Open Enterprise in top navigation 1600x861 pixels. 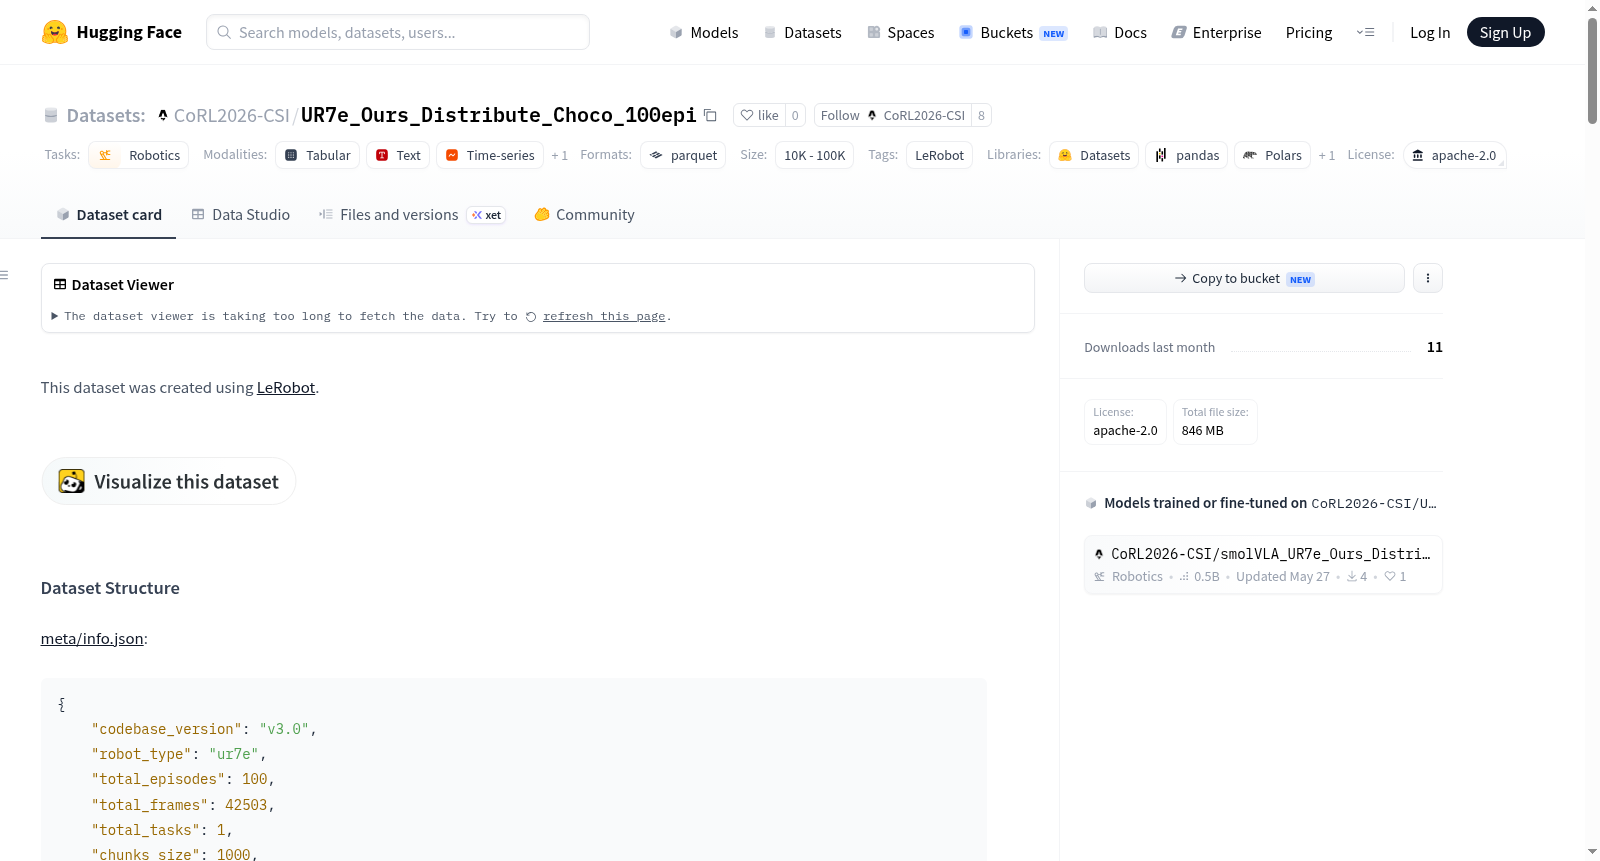pyautogui.click(x=1216, y=32)
